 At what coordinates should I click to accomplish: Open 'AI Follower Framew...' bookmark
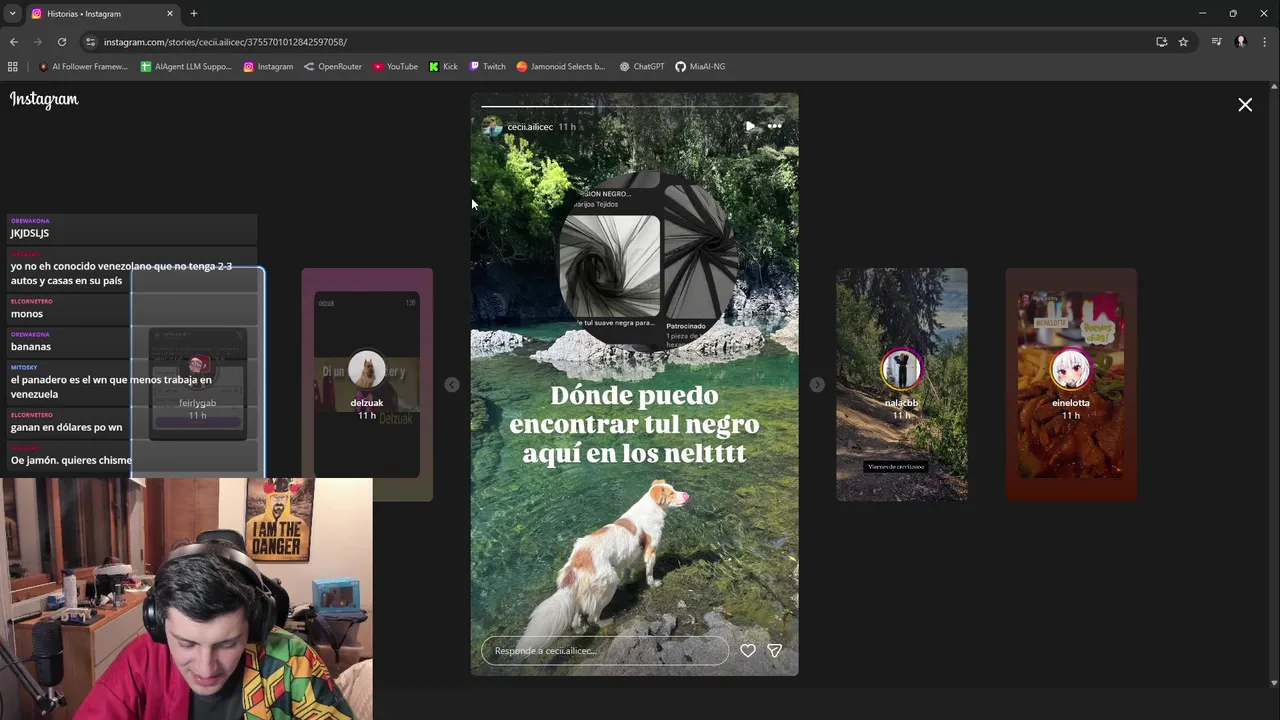[83, 67]
